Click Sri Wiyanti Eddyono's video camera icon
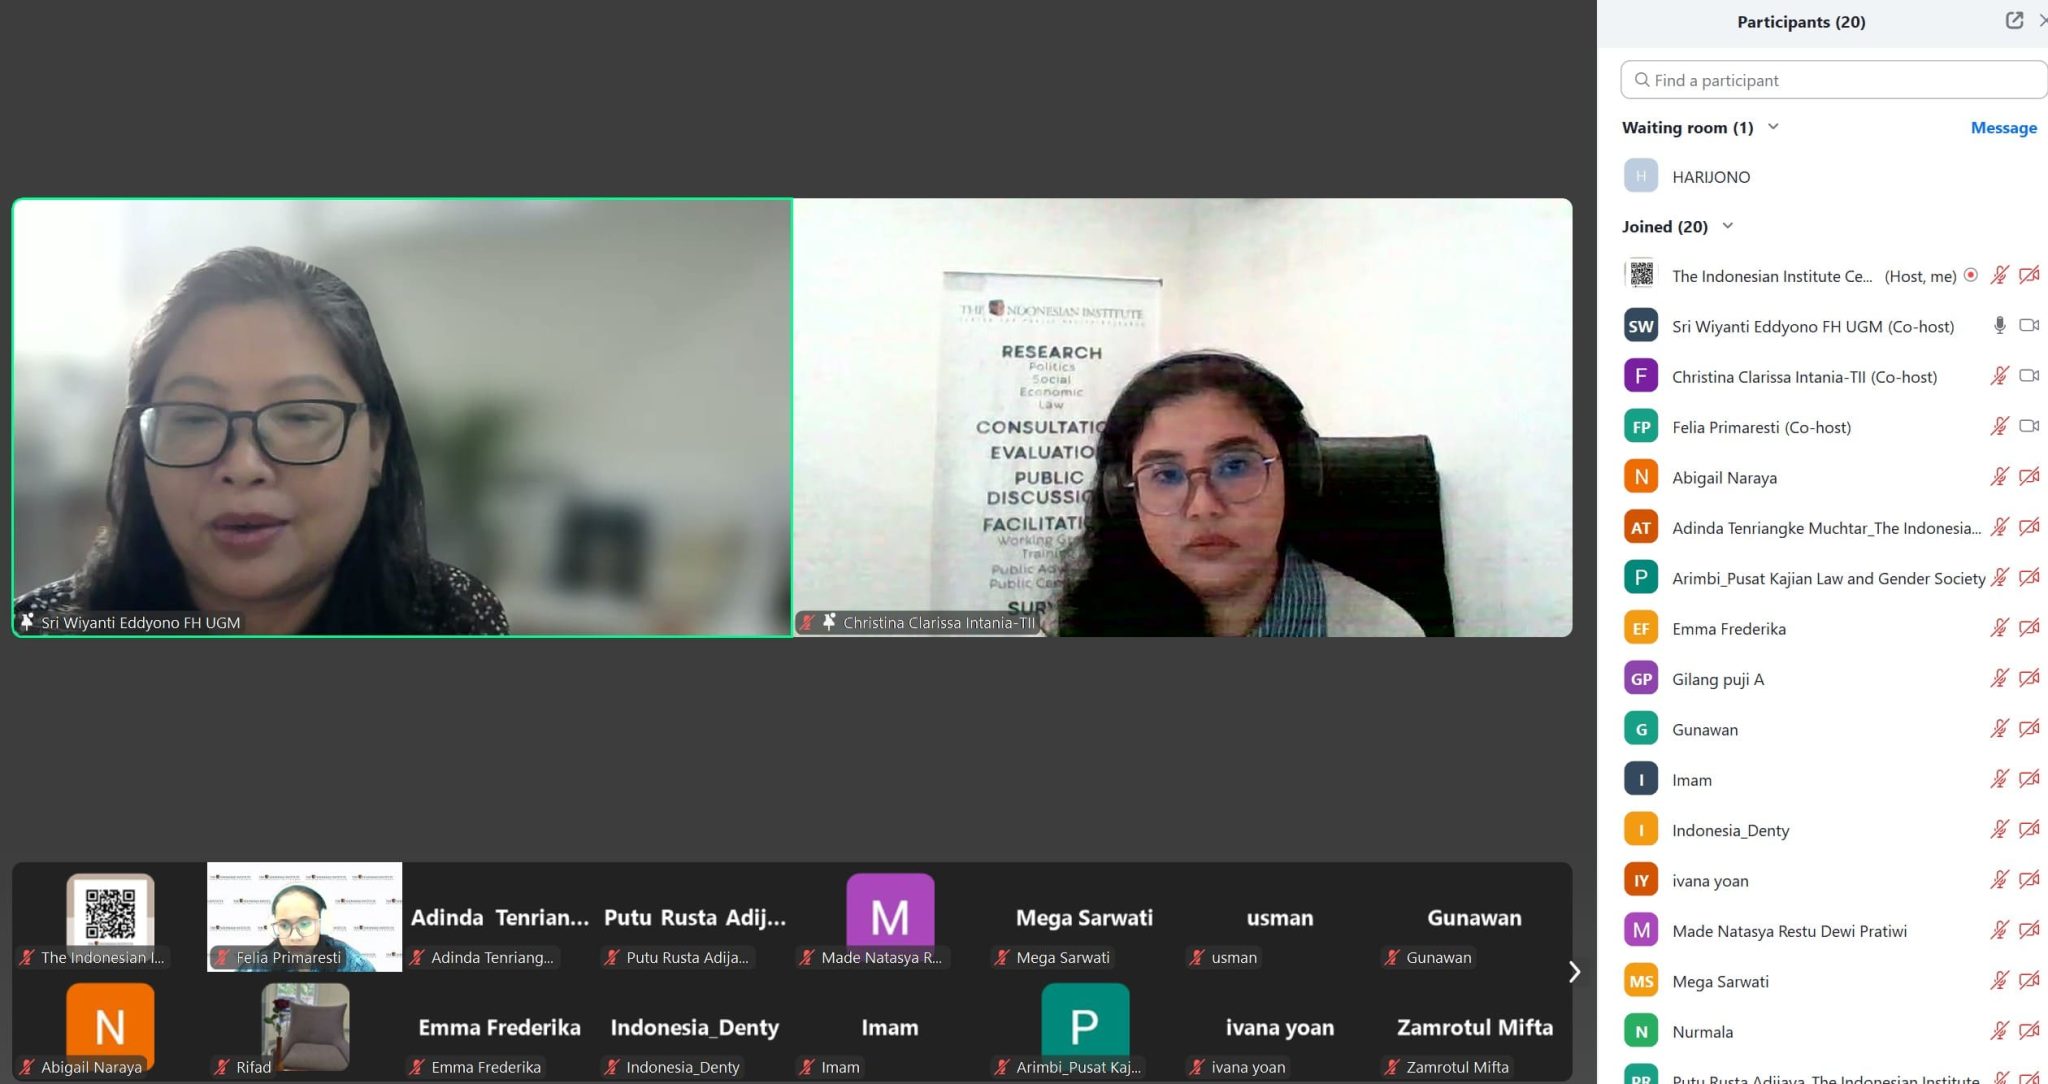The height and width of the screenshot is (1084, 2048). point(2029,326)
